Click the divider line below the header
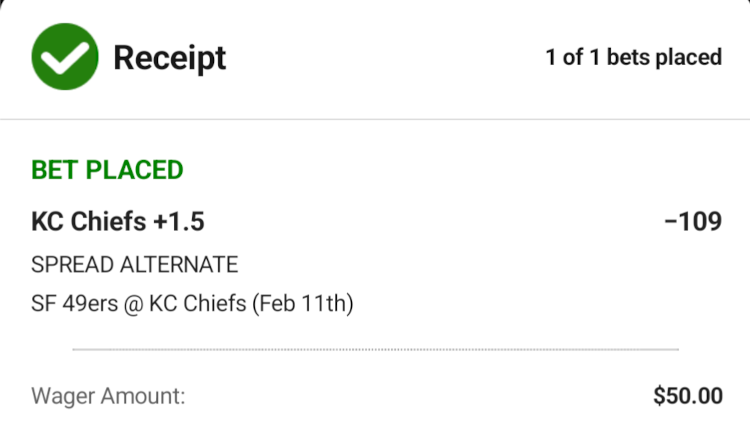The image size is (750, 428). tap(375, 119)
